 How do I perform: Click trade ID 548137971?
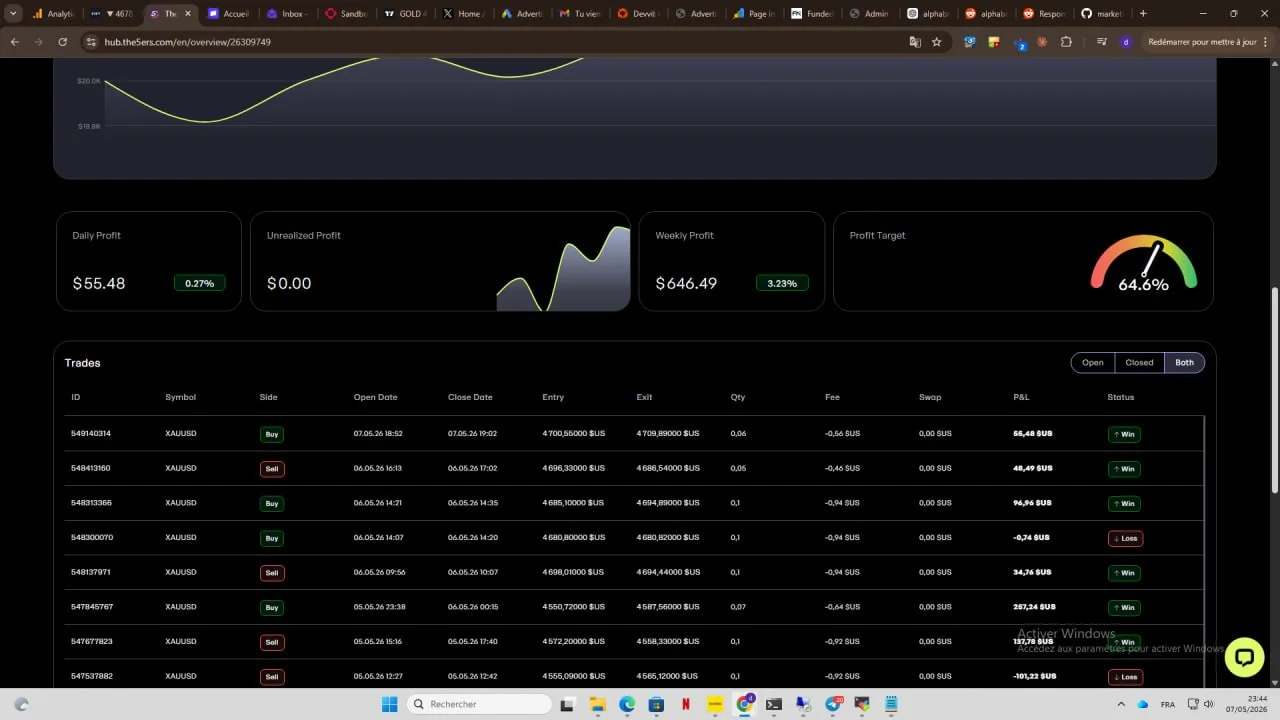point(91,572)
